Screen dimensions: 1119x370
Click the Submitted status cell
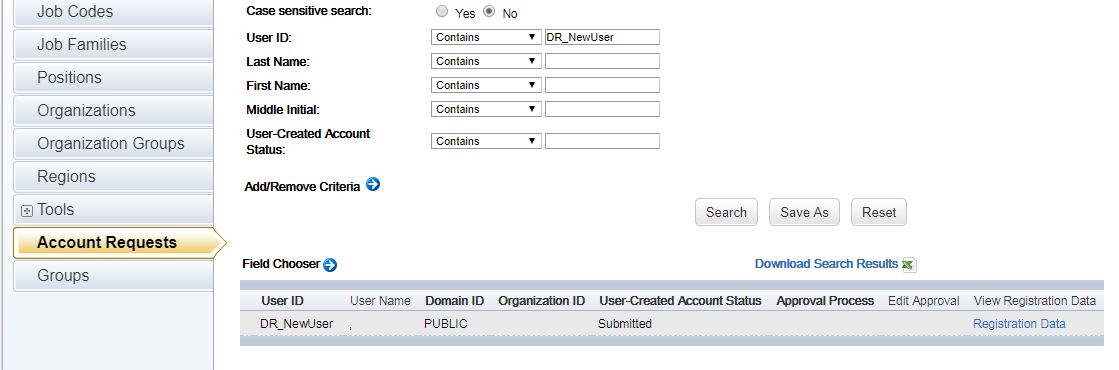(x=625, y=324)
